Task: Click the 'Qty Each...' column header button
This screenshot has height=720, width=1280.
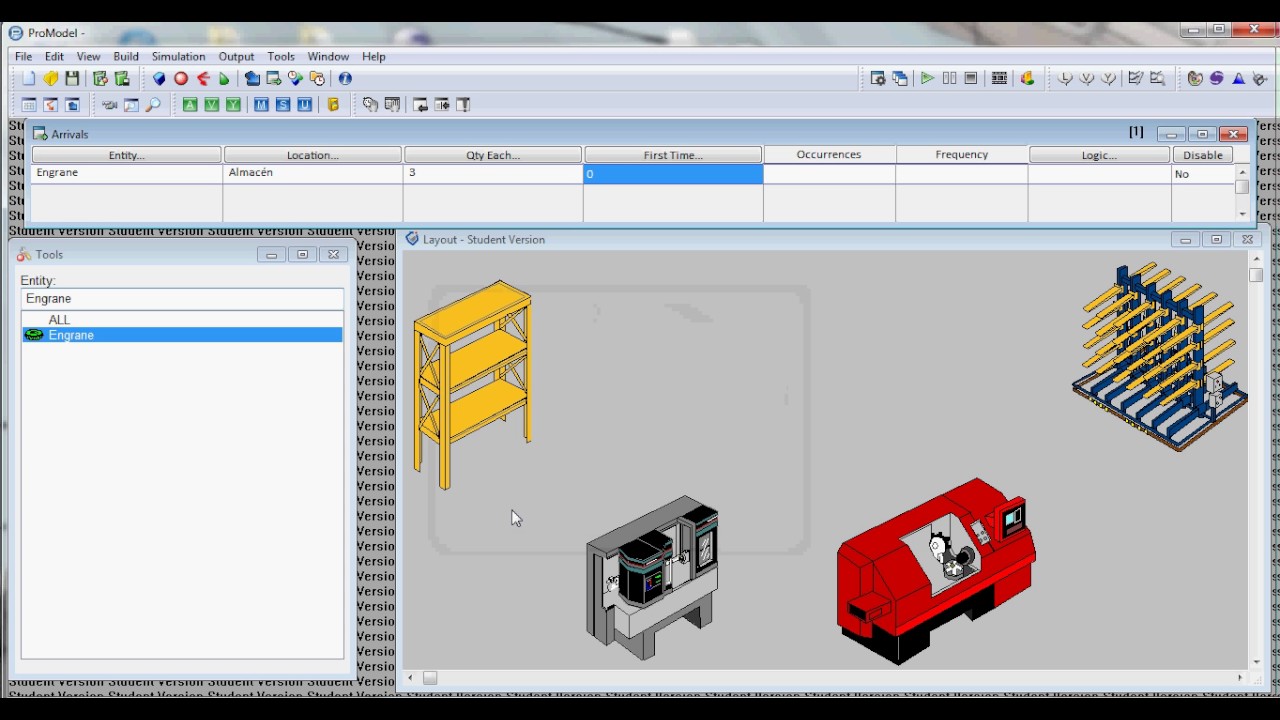Action: (493, 155)
